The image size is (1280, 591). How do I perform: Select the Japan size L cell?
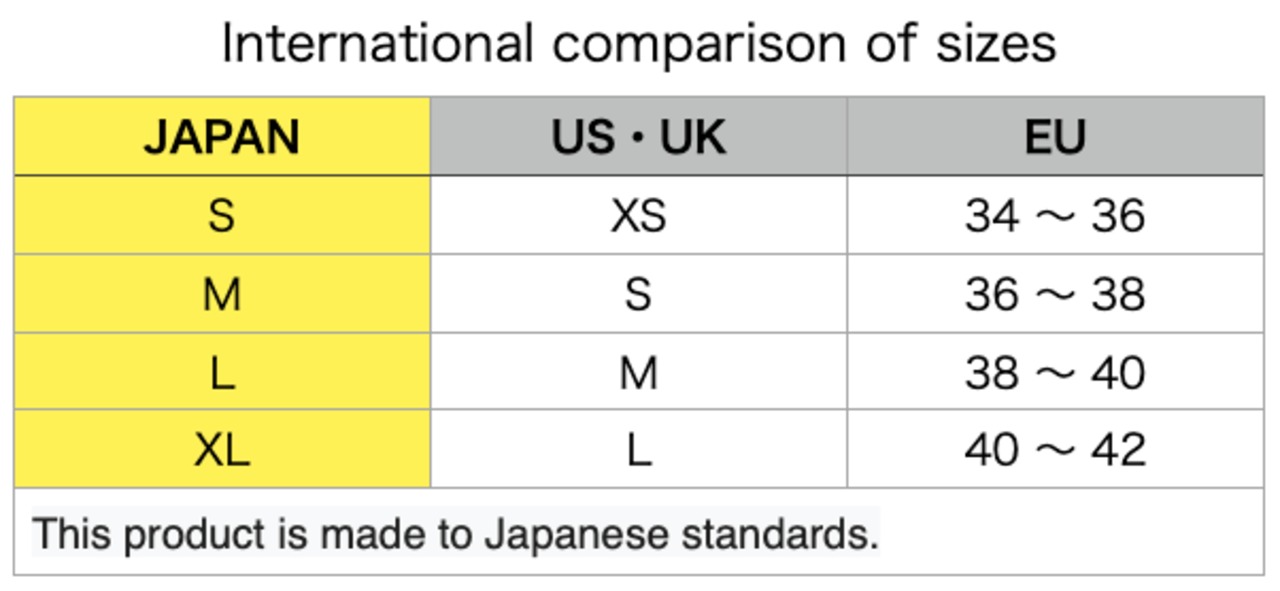click(222, 371)
